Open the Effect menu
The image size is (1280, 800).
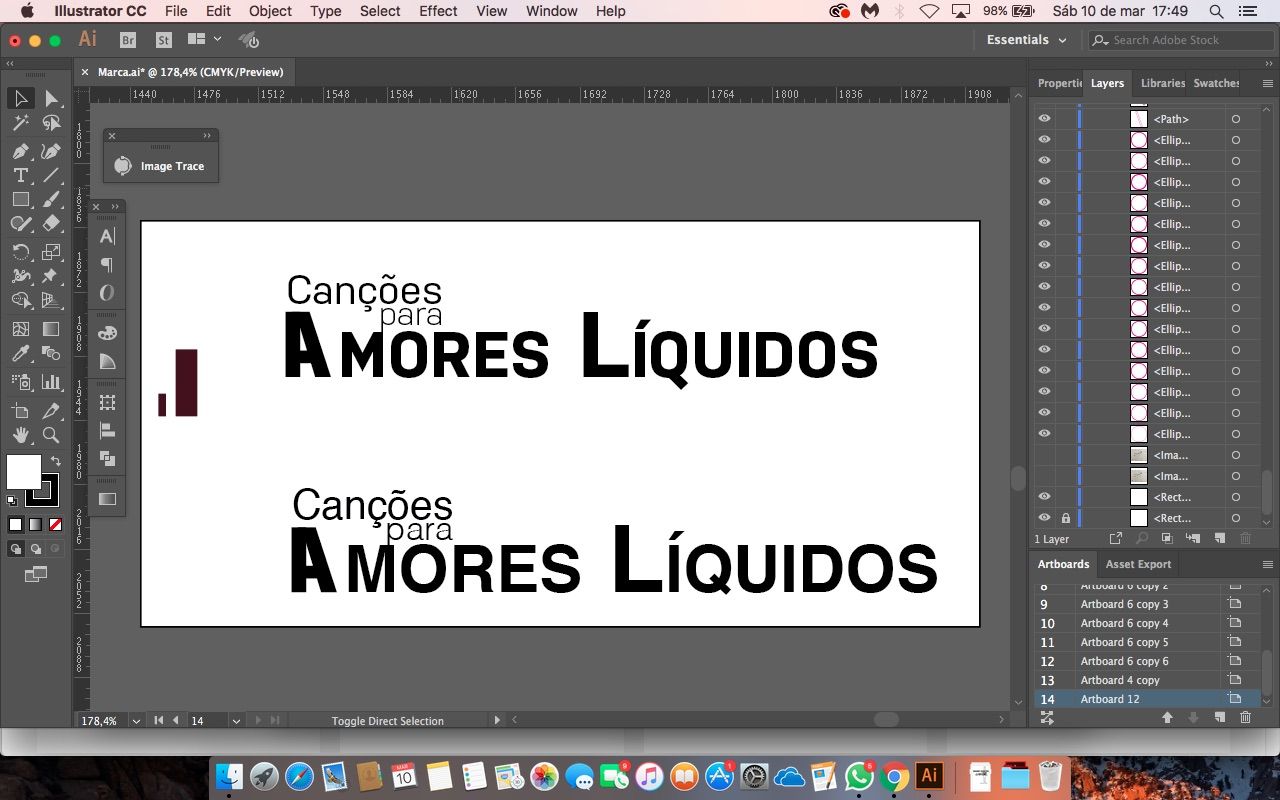[438, 11]
